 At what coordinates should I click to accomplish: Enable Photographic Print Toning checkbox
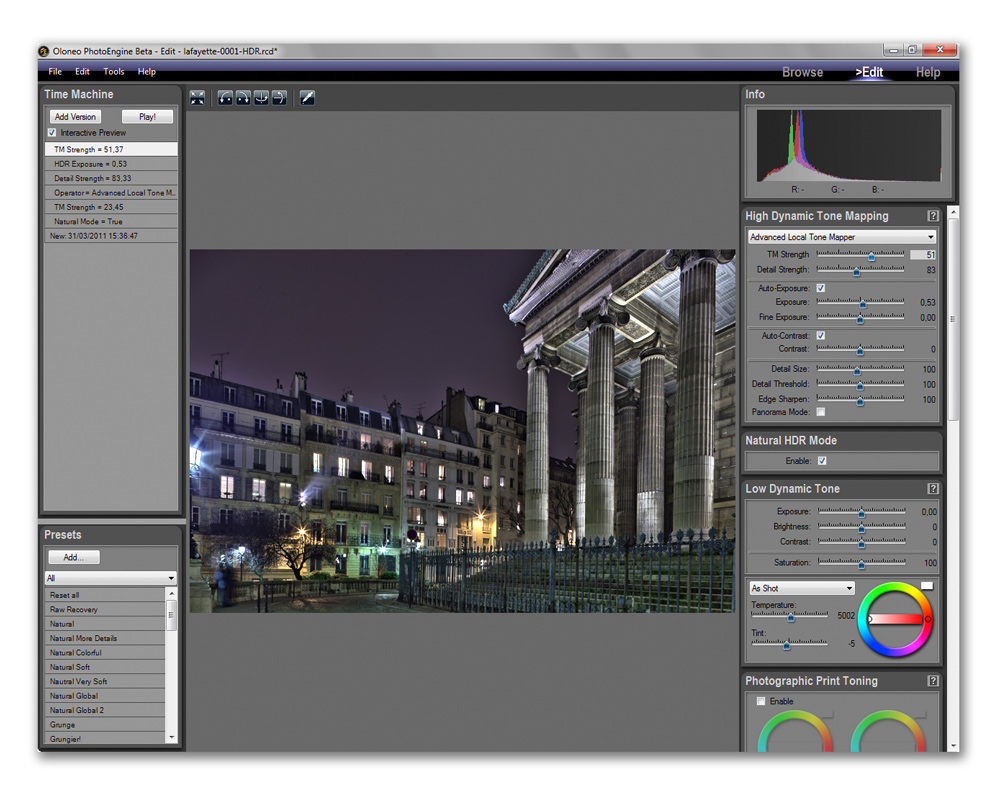(761, 701)
